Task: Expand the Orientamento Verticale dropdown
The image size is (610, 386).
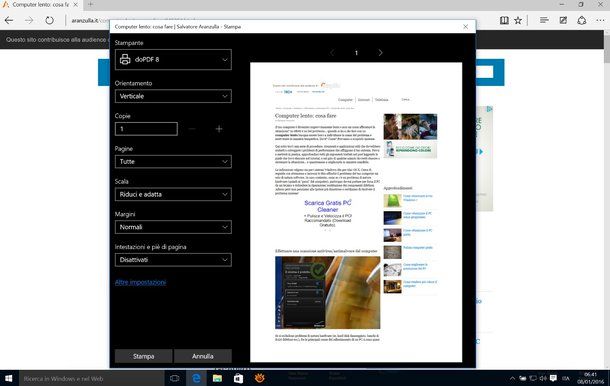Action: pos(173,96)
